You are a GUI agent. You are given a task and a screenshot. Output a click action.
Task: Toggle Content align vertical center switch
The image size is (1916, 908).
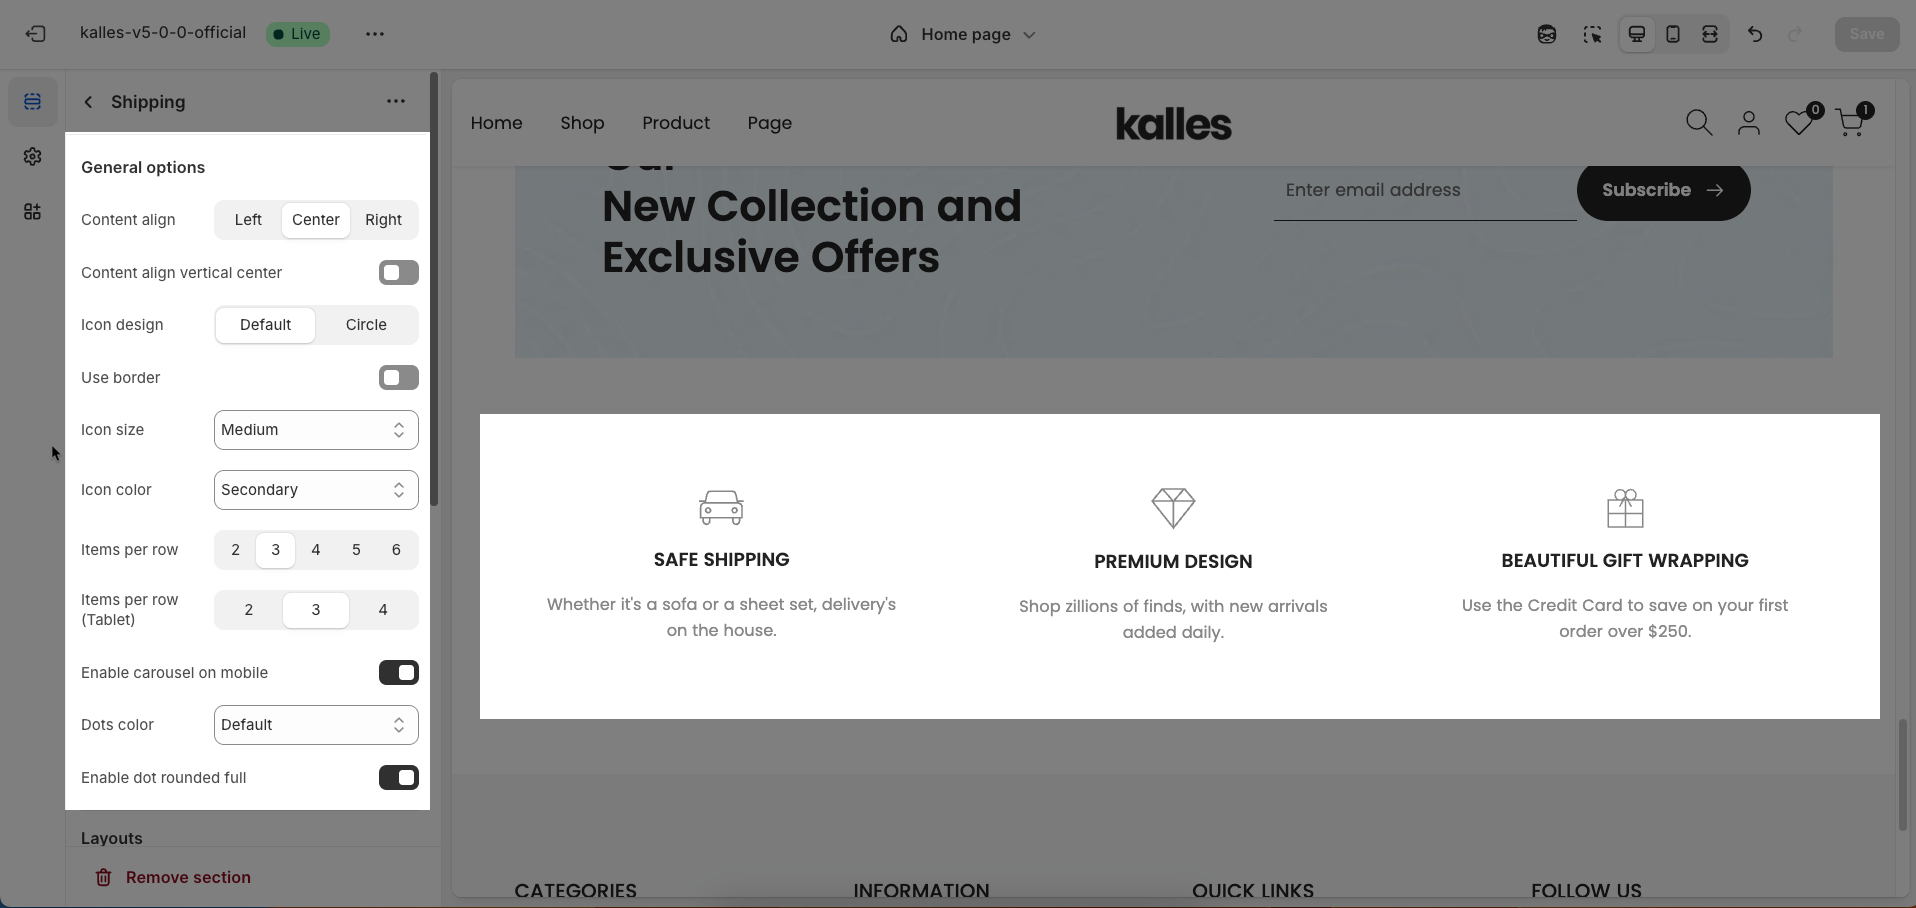[x=399, y=273]
